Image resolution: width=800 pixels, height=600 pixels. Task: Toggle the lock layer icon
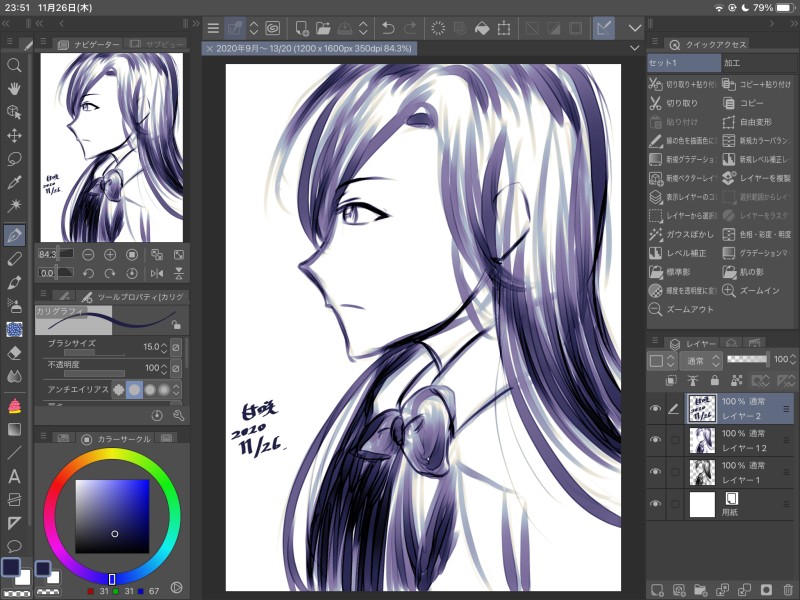714,380
